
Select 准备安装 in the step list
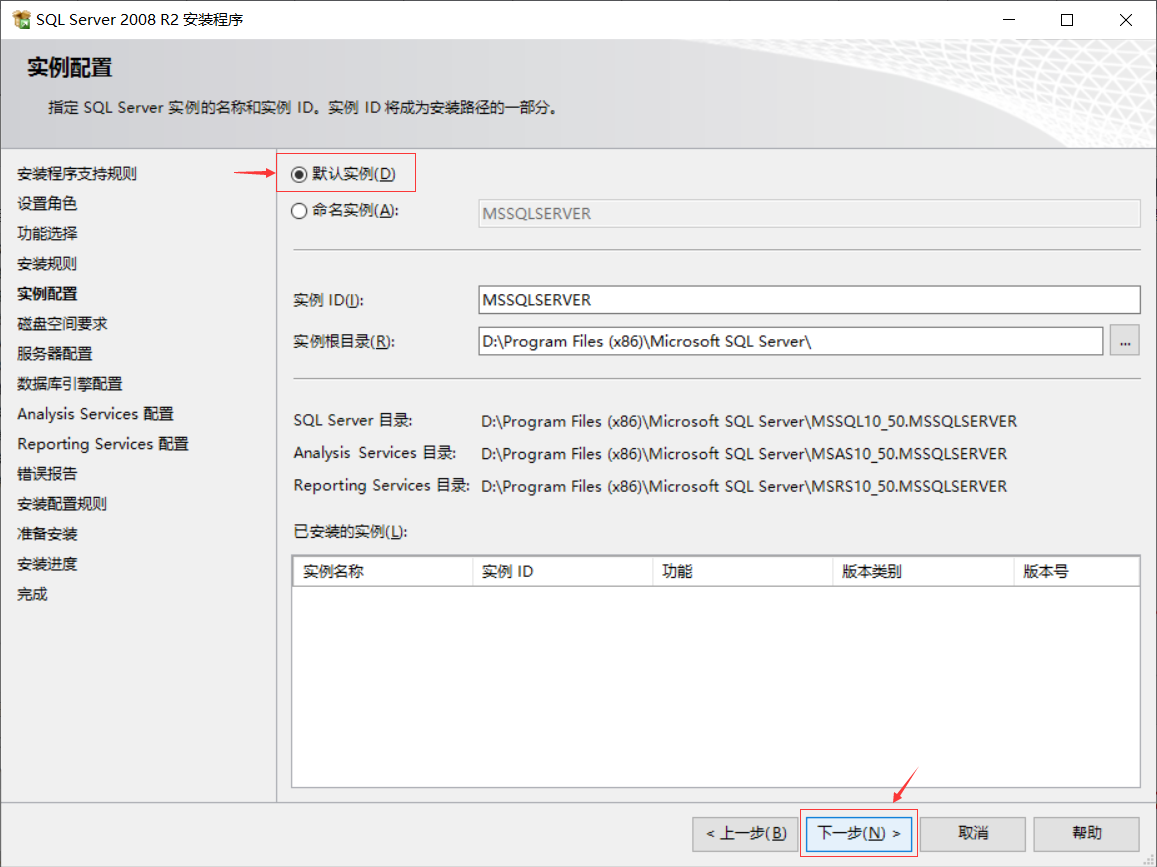click(47, 534)
